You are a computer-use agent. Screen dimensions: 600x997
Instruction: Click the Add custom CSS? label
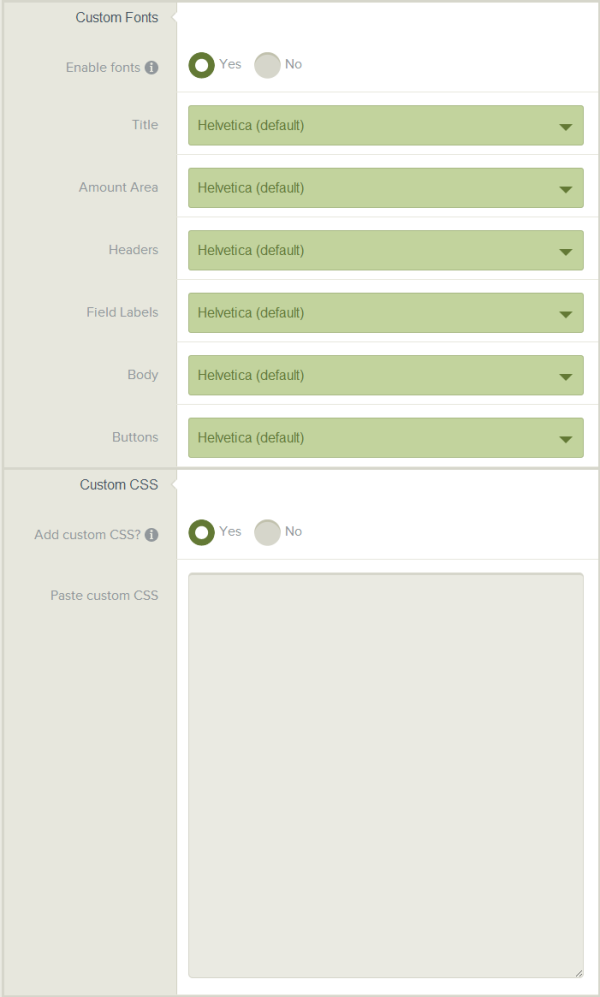point(88,535)
